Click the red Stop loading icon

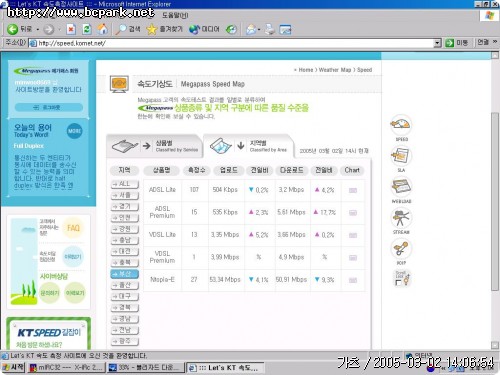point(71,29)
